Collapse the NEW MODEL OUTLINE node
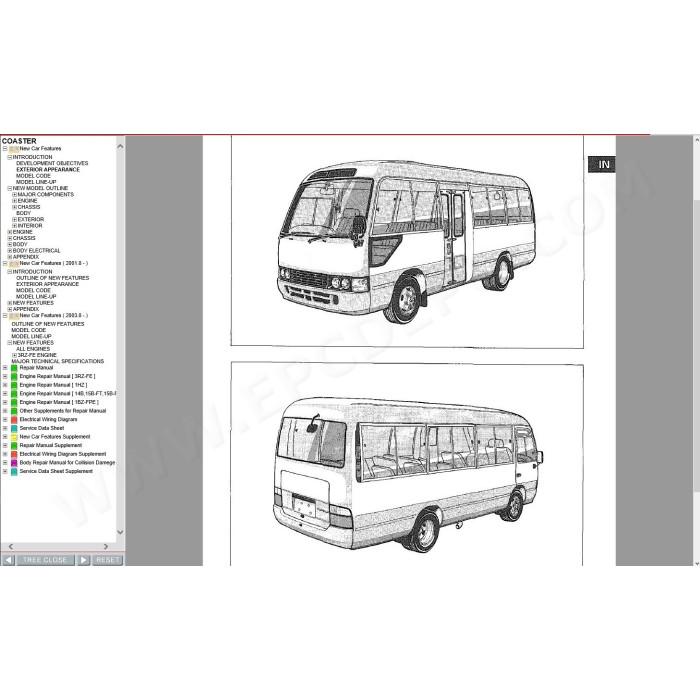The image size is (700, 700). pos(10,188)
